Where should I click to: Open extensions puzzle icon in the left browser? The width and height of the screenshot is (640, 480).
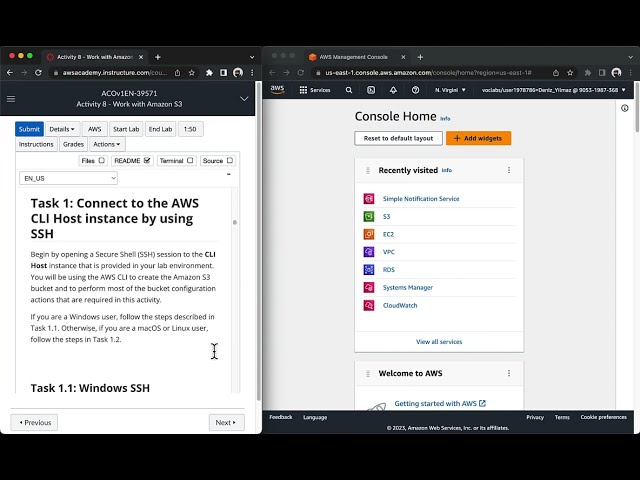coord(209,73)
